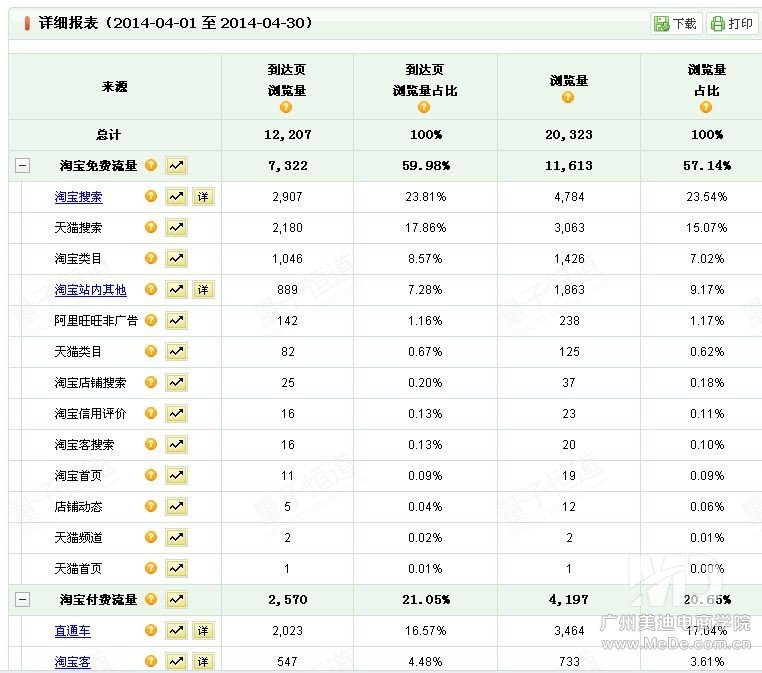Show trend chart for 天猫类目
762x673 pixels.
176,351
